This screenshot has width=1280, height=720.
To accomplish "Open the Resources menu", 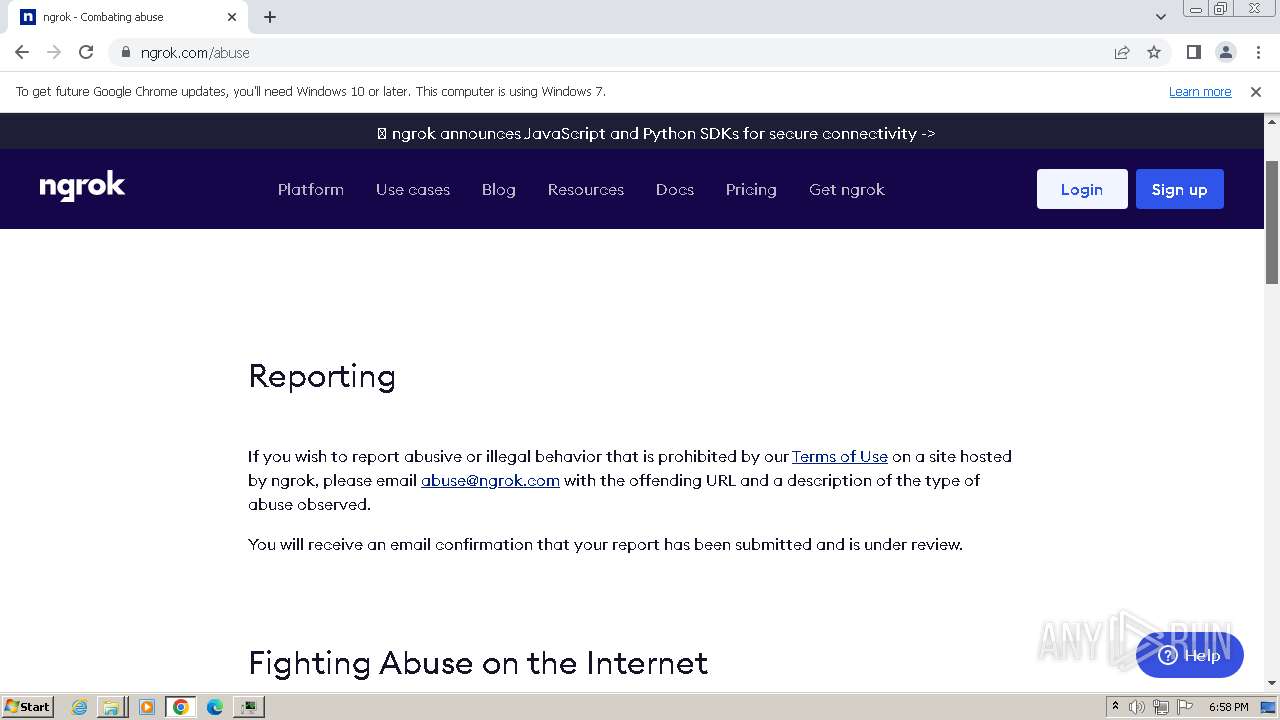I will 586,189.
